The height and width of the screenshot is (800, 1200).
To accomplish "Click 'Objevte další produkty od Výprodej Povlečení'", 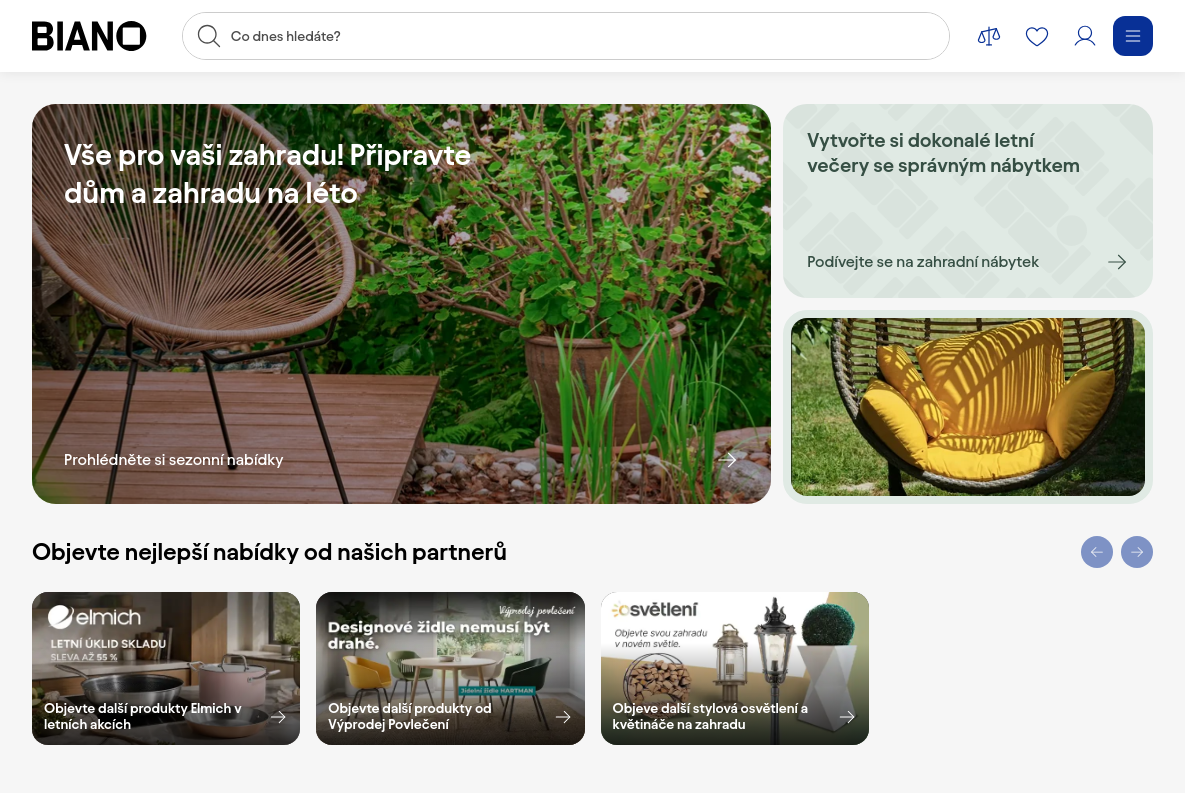I will coord(410,716).
